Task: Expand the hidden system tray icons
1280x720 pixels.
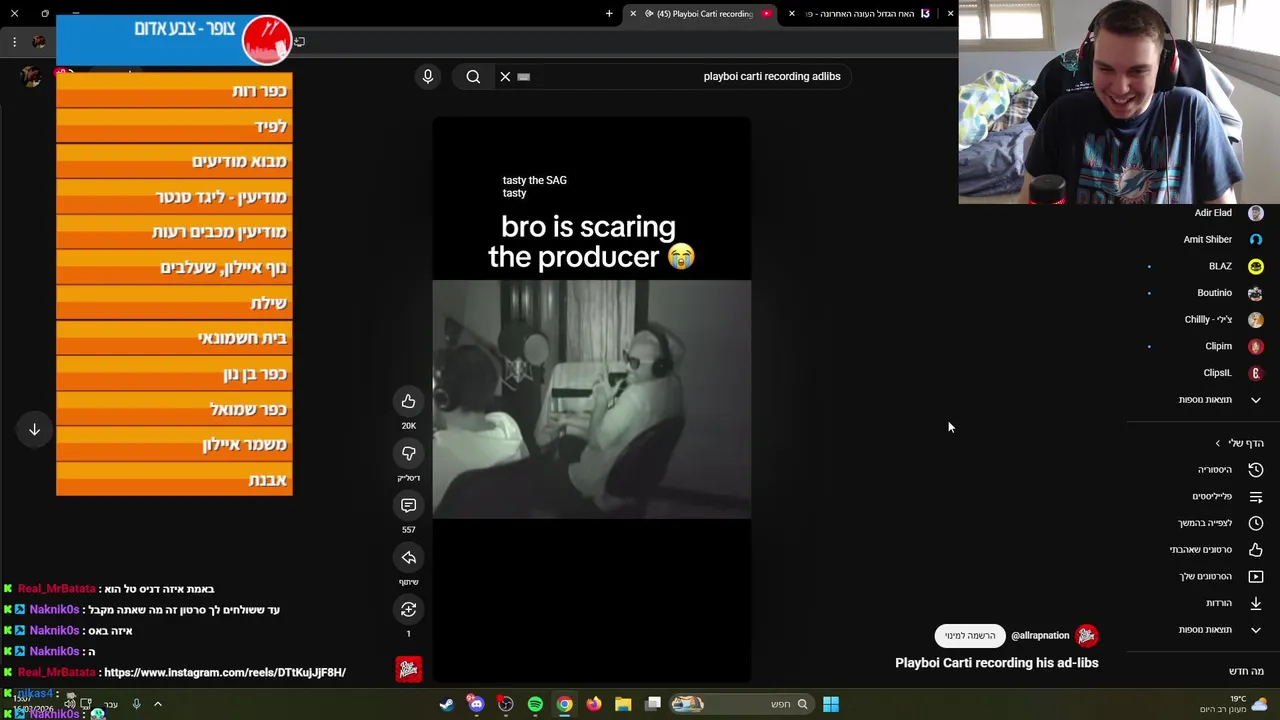Action: coord(157,704)
